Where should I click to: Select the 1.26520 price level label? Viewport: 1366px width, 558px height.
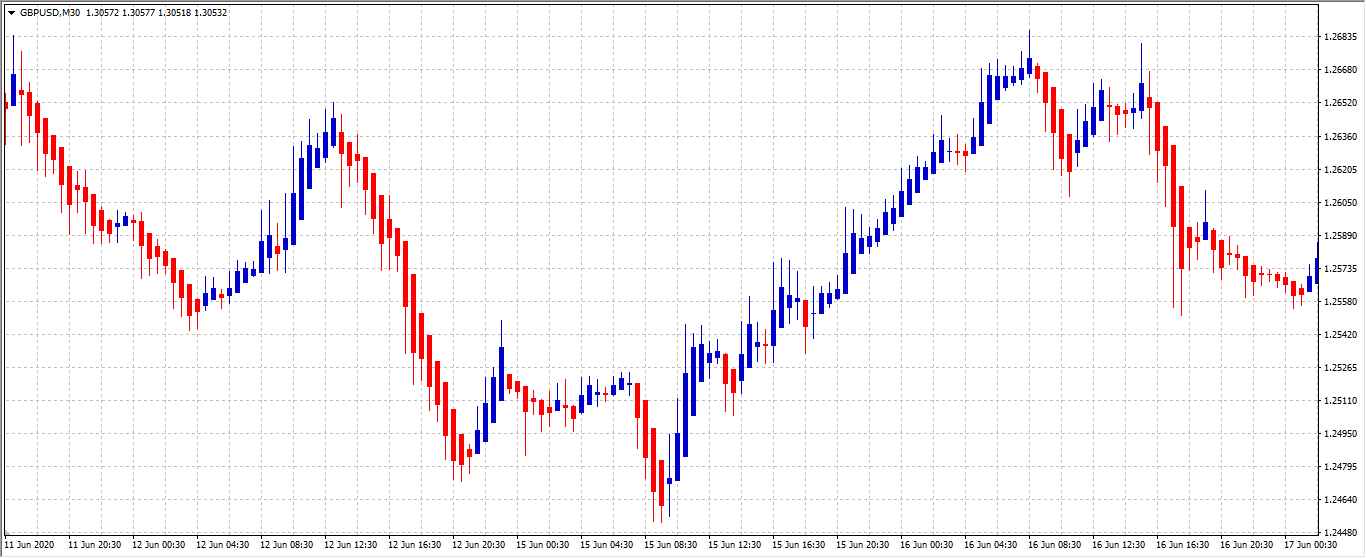1338,103
